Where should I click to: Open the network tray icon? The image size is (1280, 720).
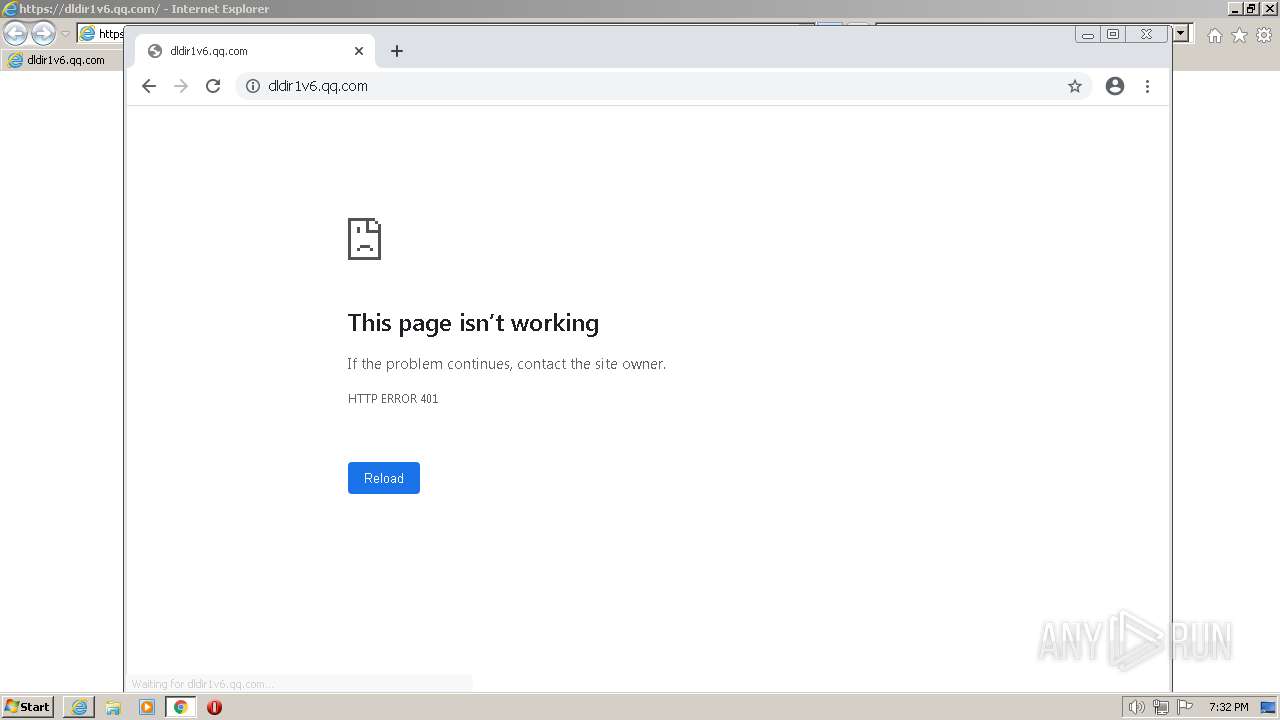click(1161, 707)
